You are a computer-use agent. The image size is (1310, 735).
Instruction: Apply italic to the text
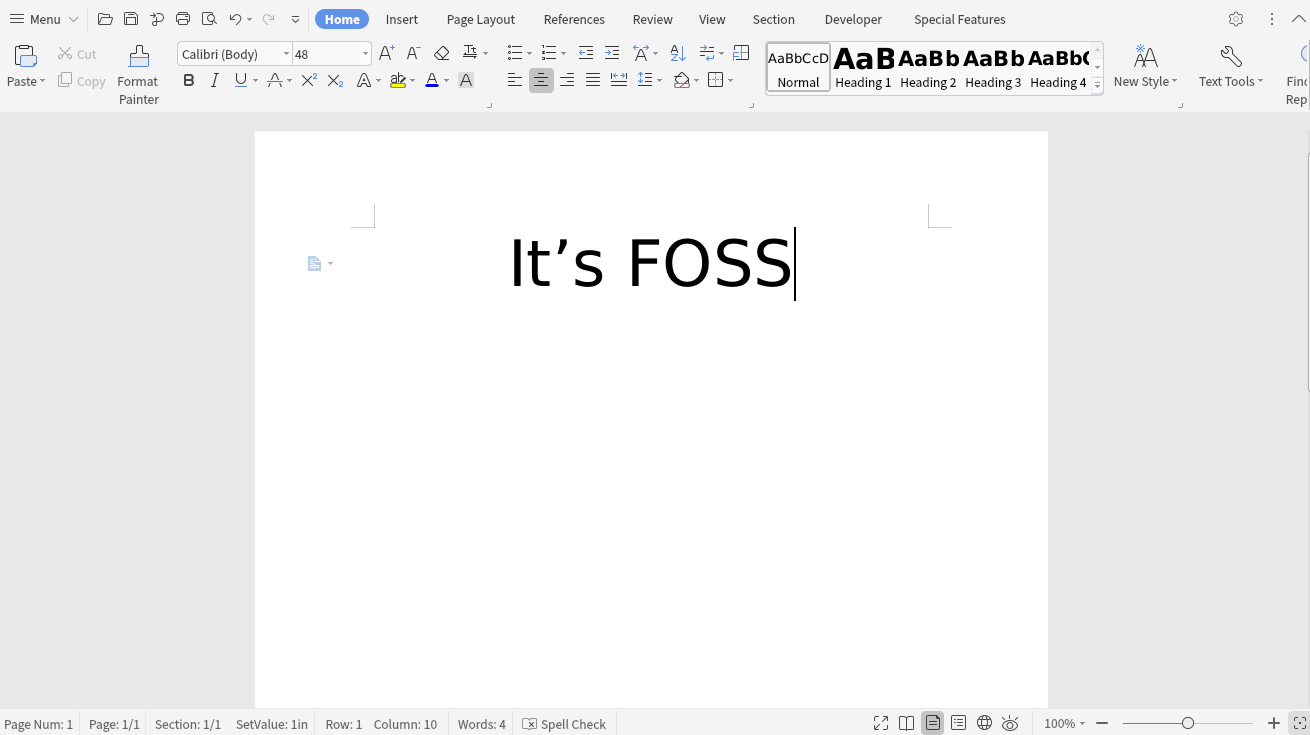pos(214,80)
